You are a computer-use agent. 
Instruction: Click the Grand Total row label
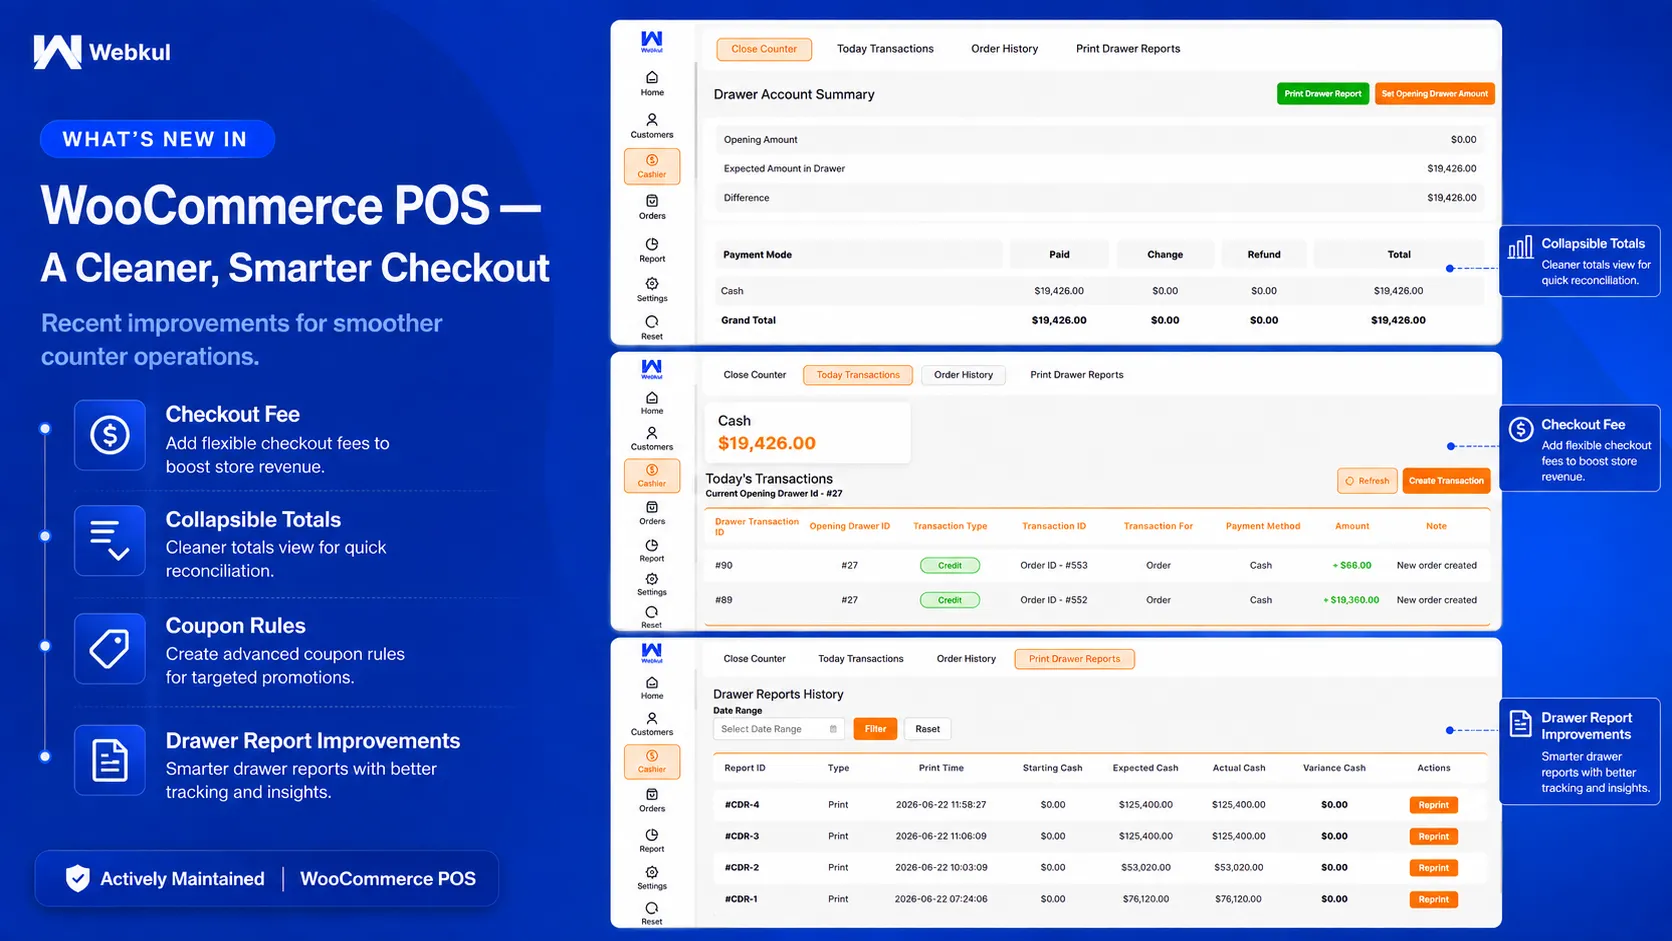(x=748, y=320)
